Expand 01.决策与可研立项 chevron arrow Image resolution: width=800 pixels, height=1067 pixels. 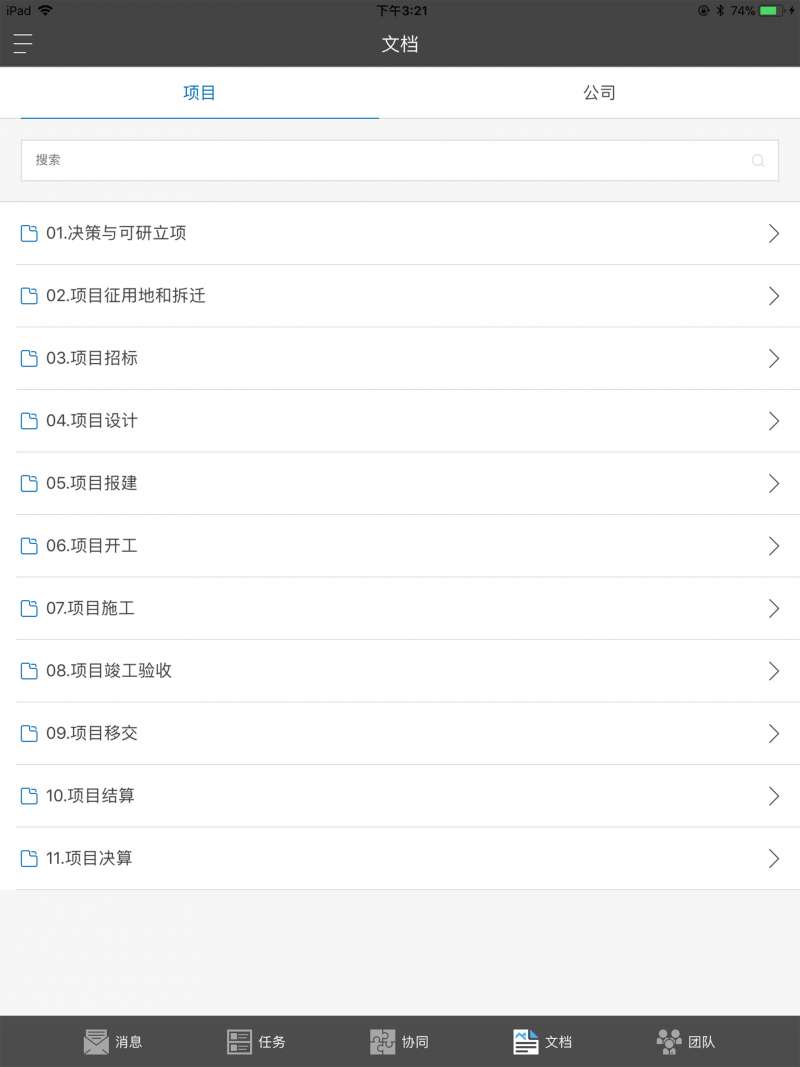click(773, 233)
